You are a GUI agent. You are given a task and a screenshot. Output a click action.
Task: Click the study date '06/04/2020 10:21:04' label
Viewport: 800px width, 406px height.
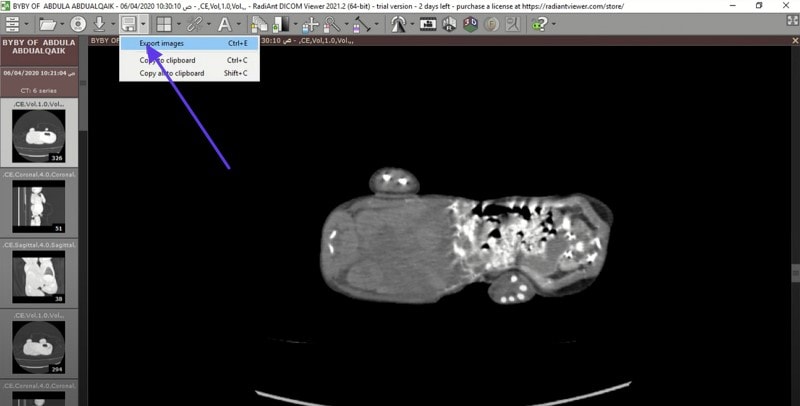(x=39, y=73)
